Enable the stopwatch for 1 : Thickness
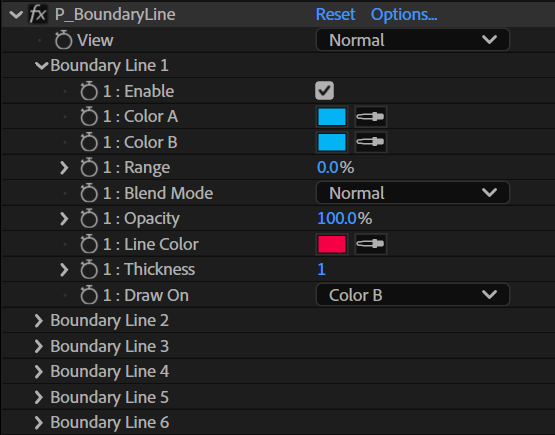 (x=88, y=269)
